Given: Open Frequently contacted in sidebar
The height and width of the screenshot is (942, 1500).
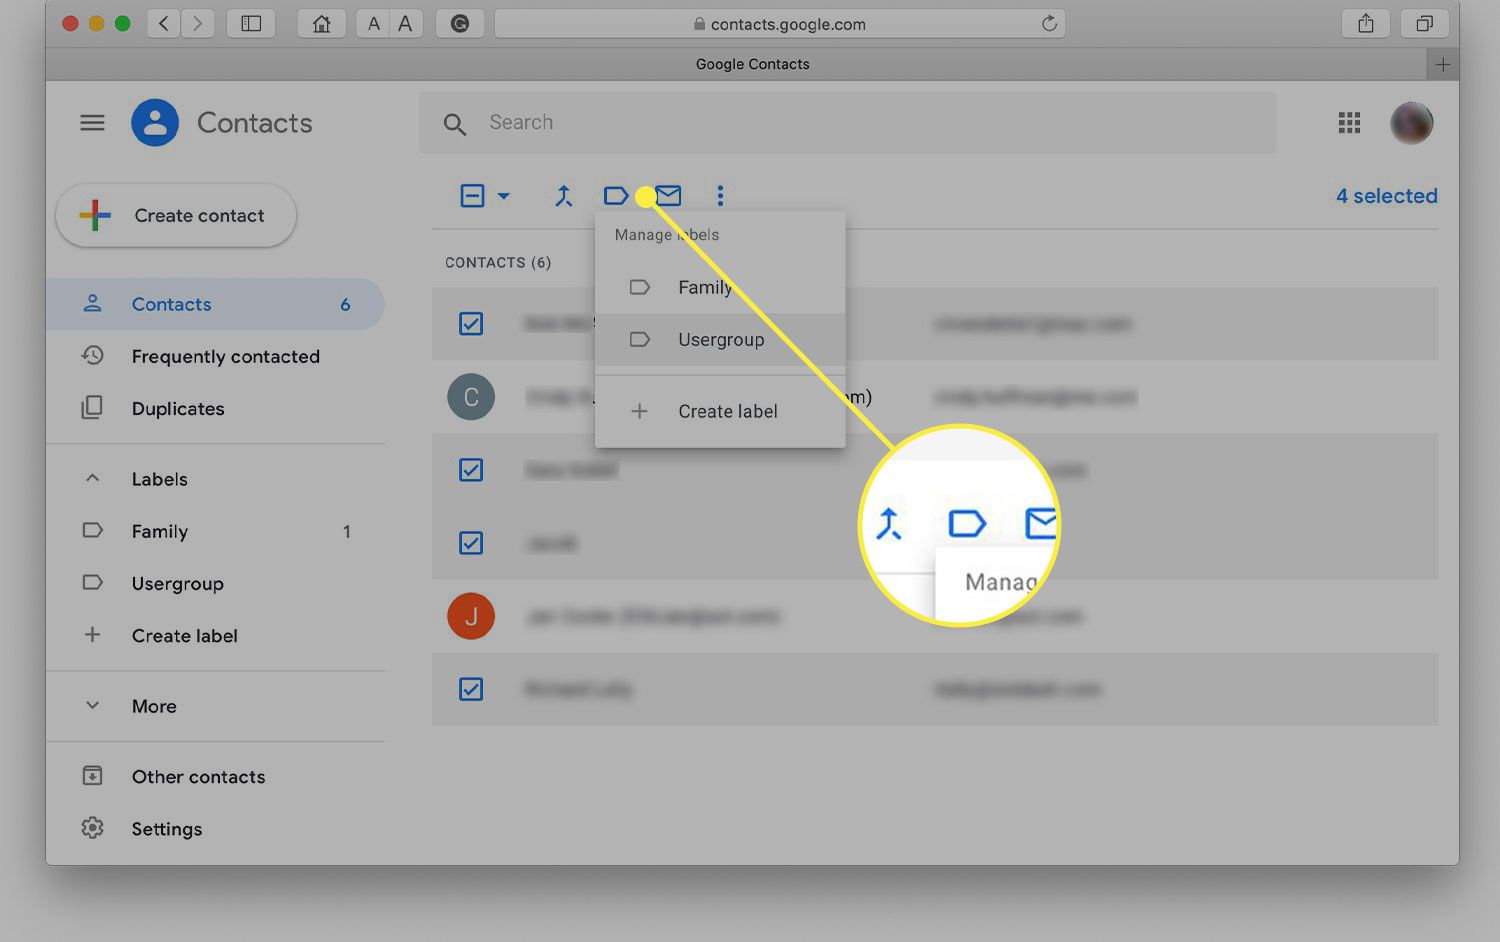Looking at the screenshot, I should click(x=215, y=356).
